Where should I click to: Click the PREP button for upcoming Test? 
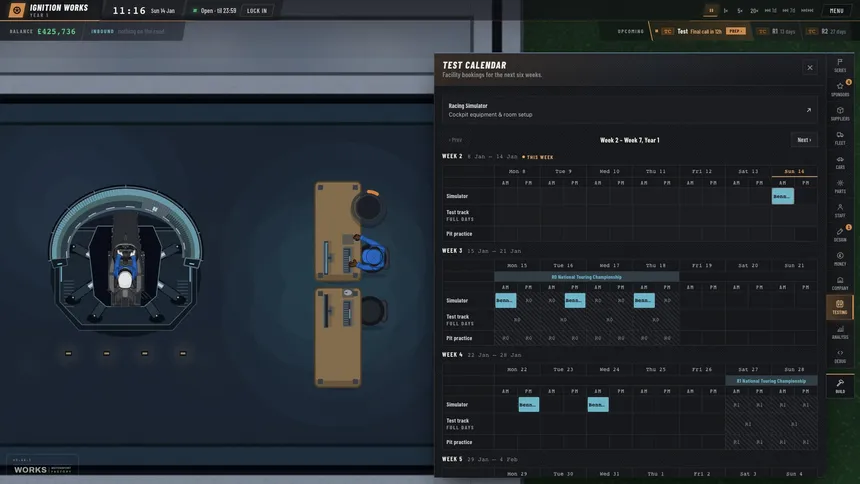tap(735, 31)
